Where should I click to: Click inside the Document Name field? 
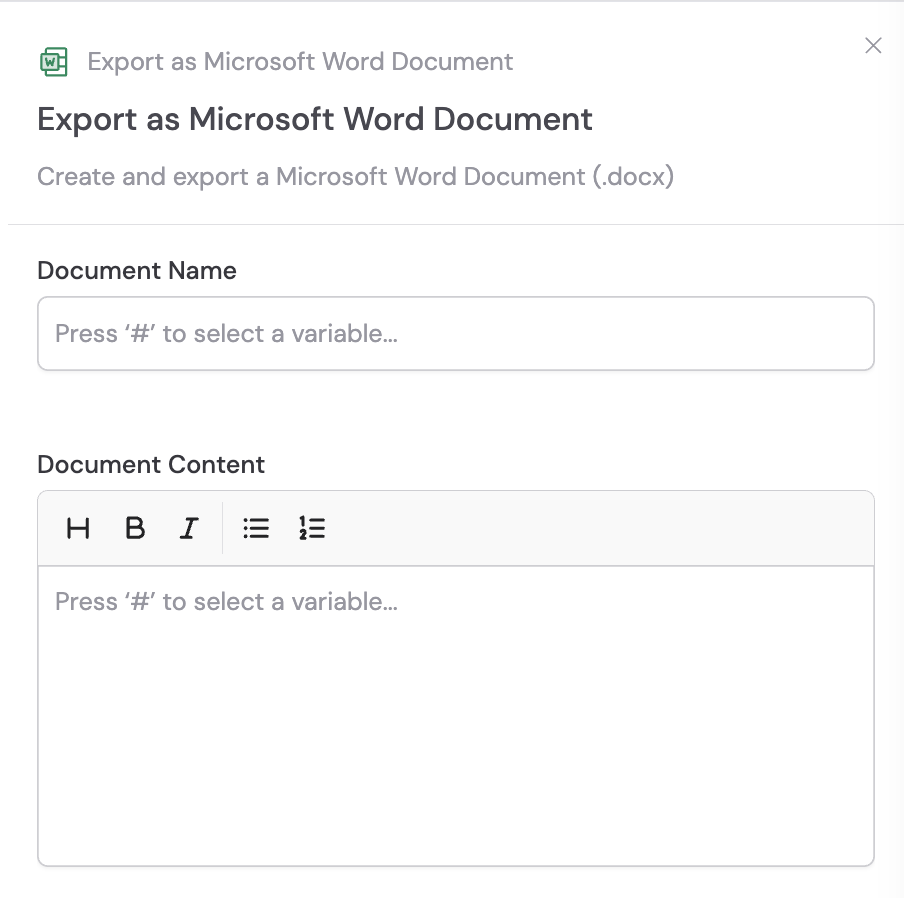click(456, 333)
